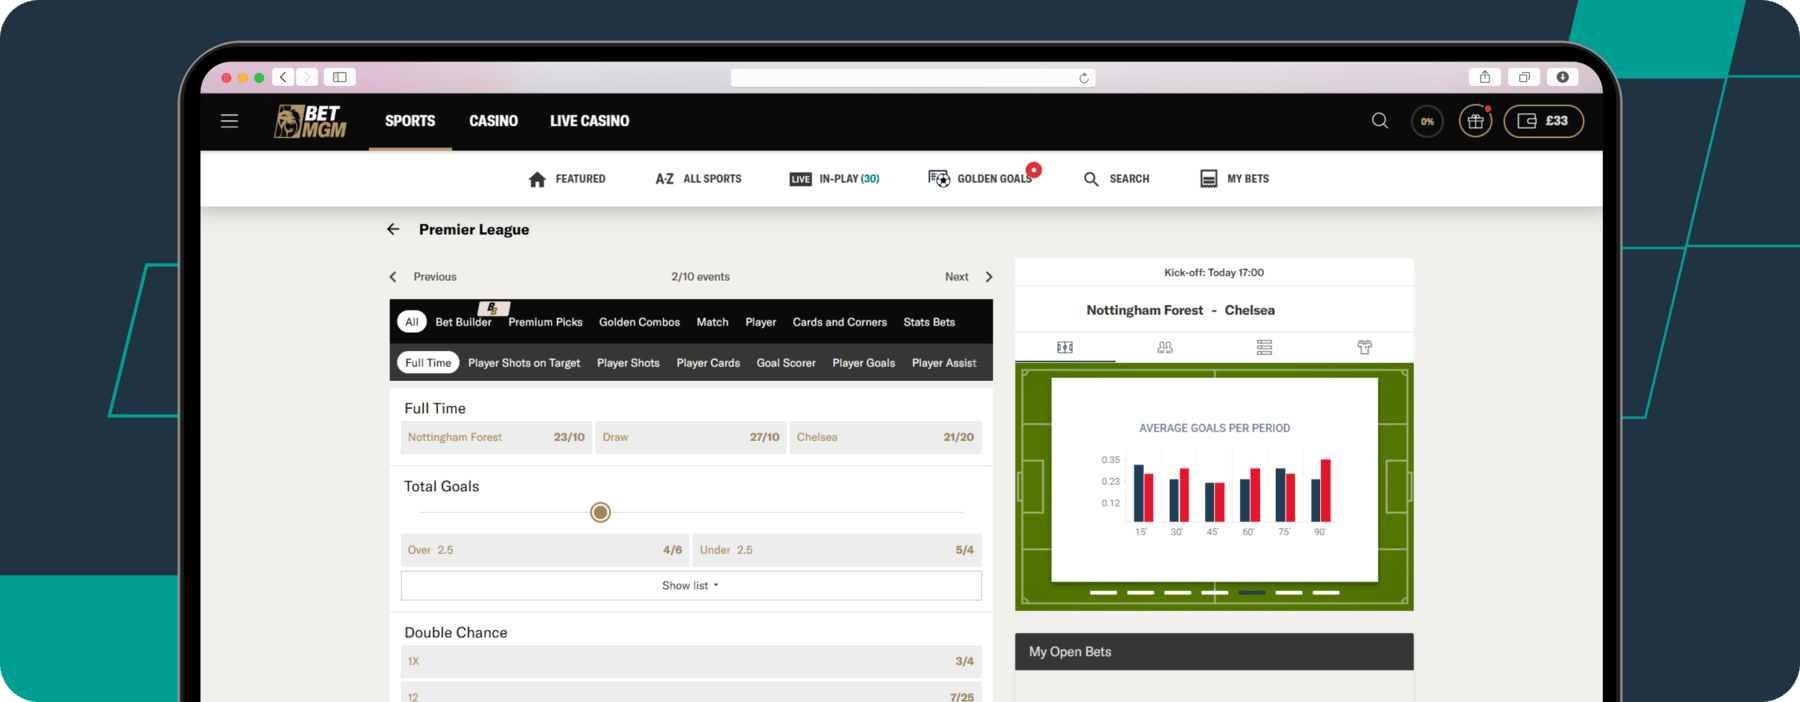Open browser tab overview icon
This screenshot has width=1800, height=702.
[x=1524, y=77]
